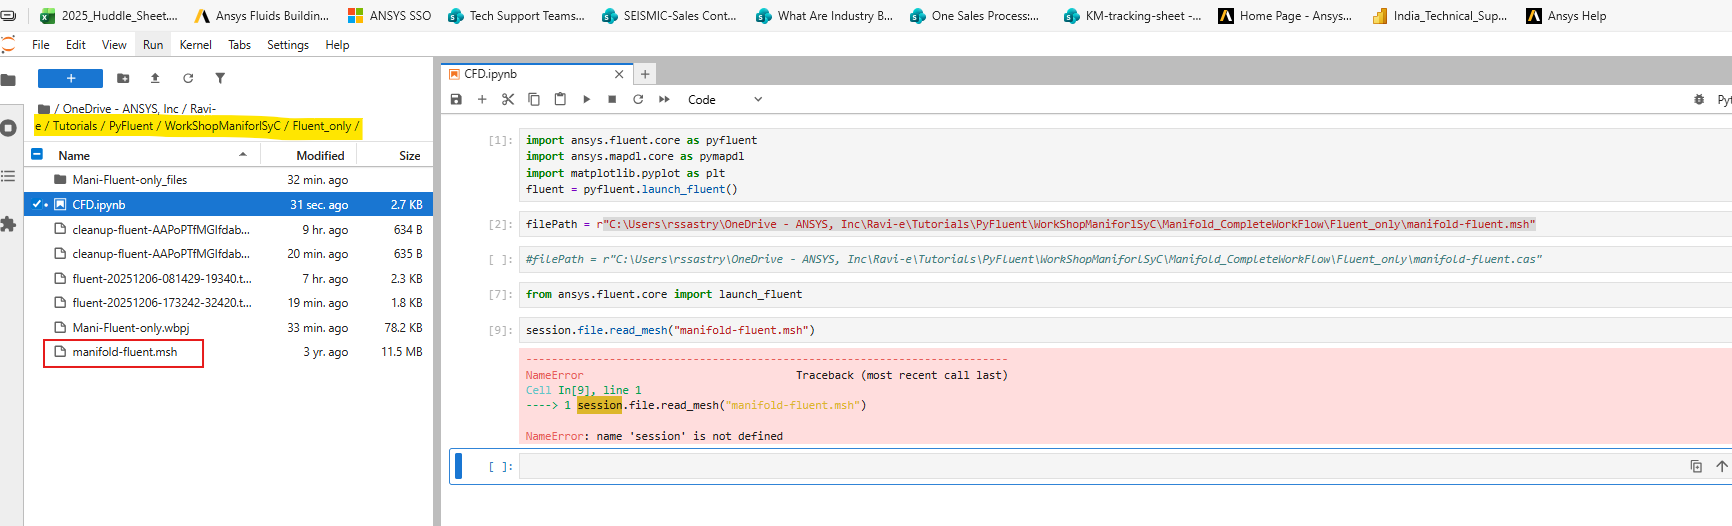This screenshot has height=526, width=1732.
Task: Copy the selected cell in notebook toolbar
Action: [x=534, y=99]
